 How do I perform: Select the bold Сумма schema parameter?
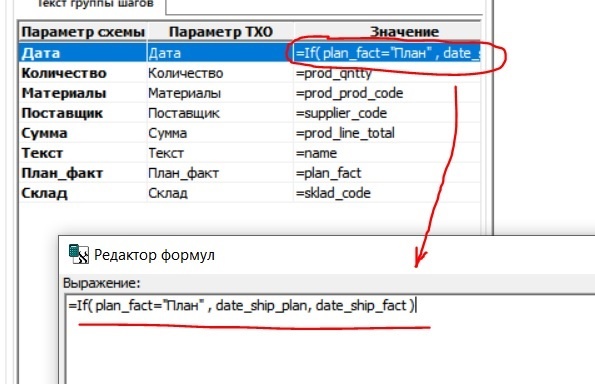[83, 133]
